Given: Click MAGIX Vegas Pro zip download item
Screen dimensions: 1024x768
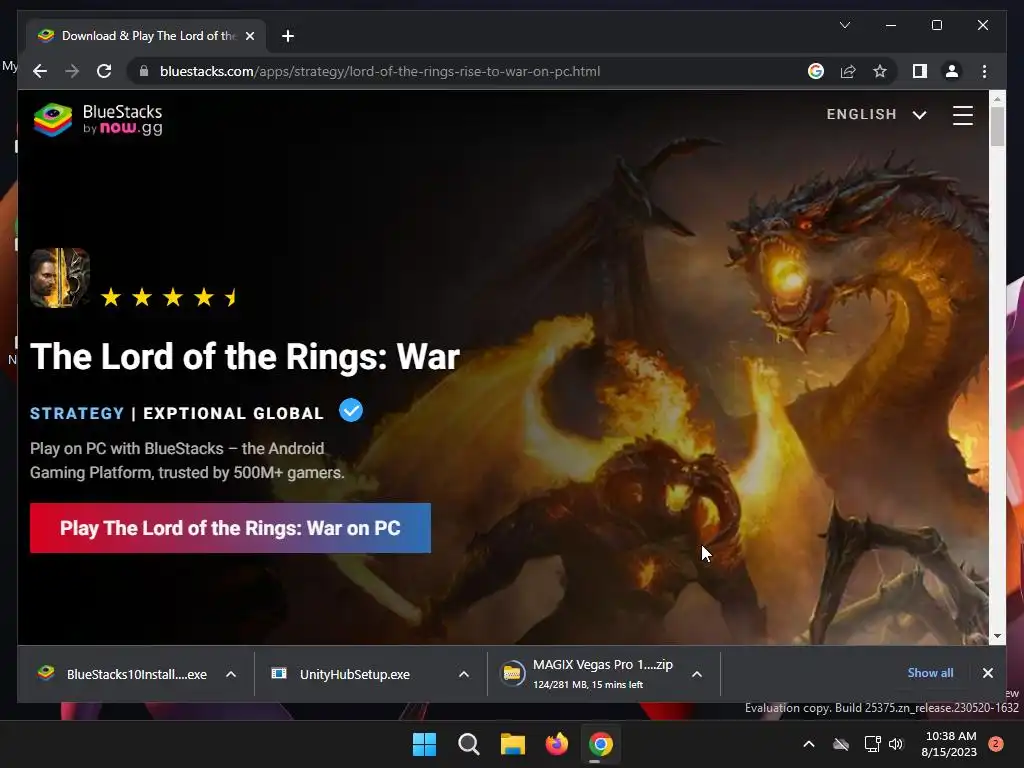Looking at the screenshot, I should pyautogui.click(x=587, y=674).
